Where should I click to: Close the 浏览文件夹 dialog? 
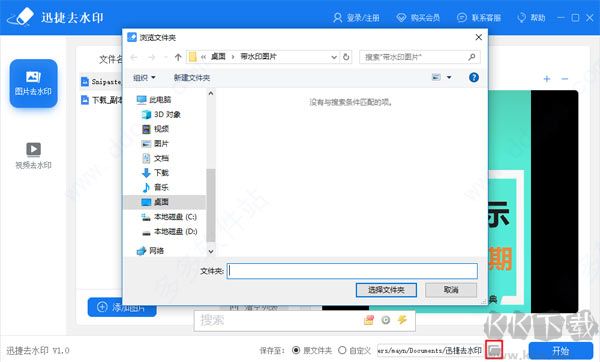click(x=479, y=37)
